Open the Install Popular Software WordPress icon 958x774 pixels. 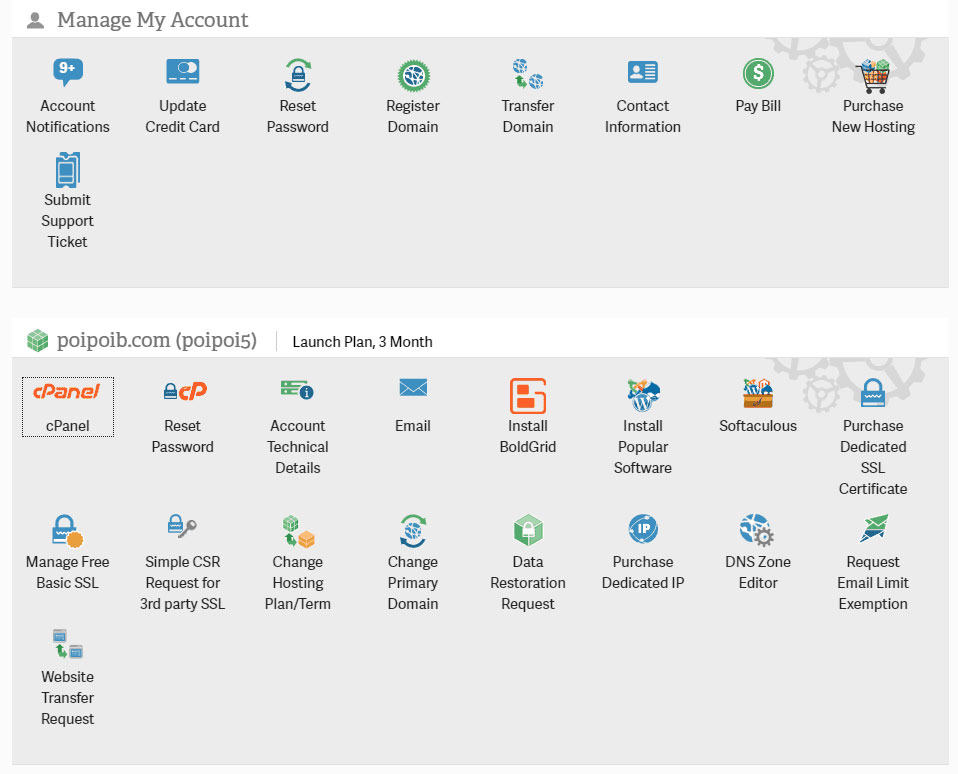point(643,395)
